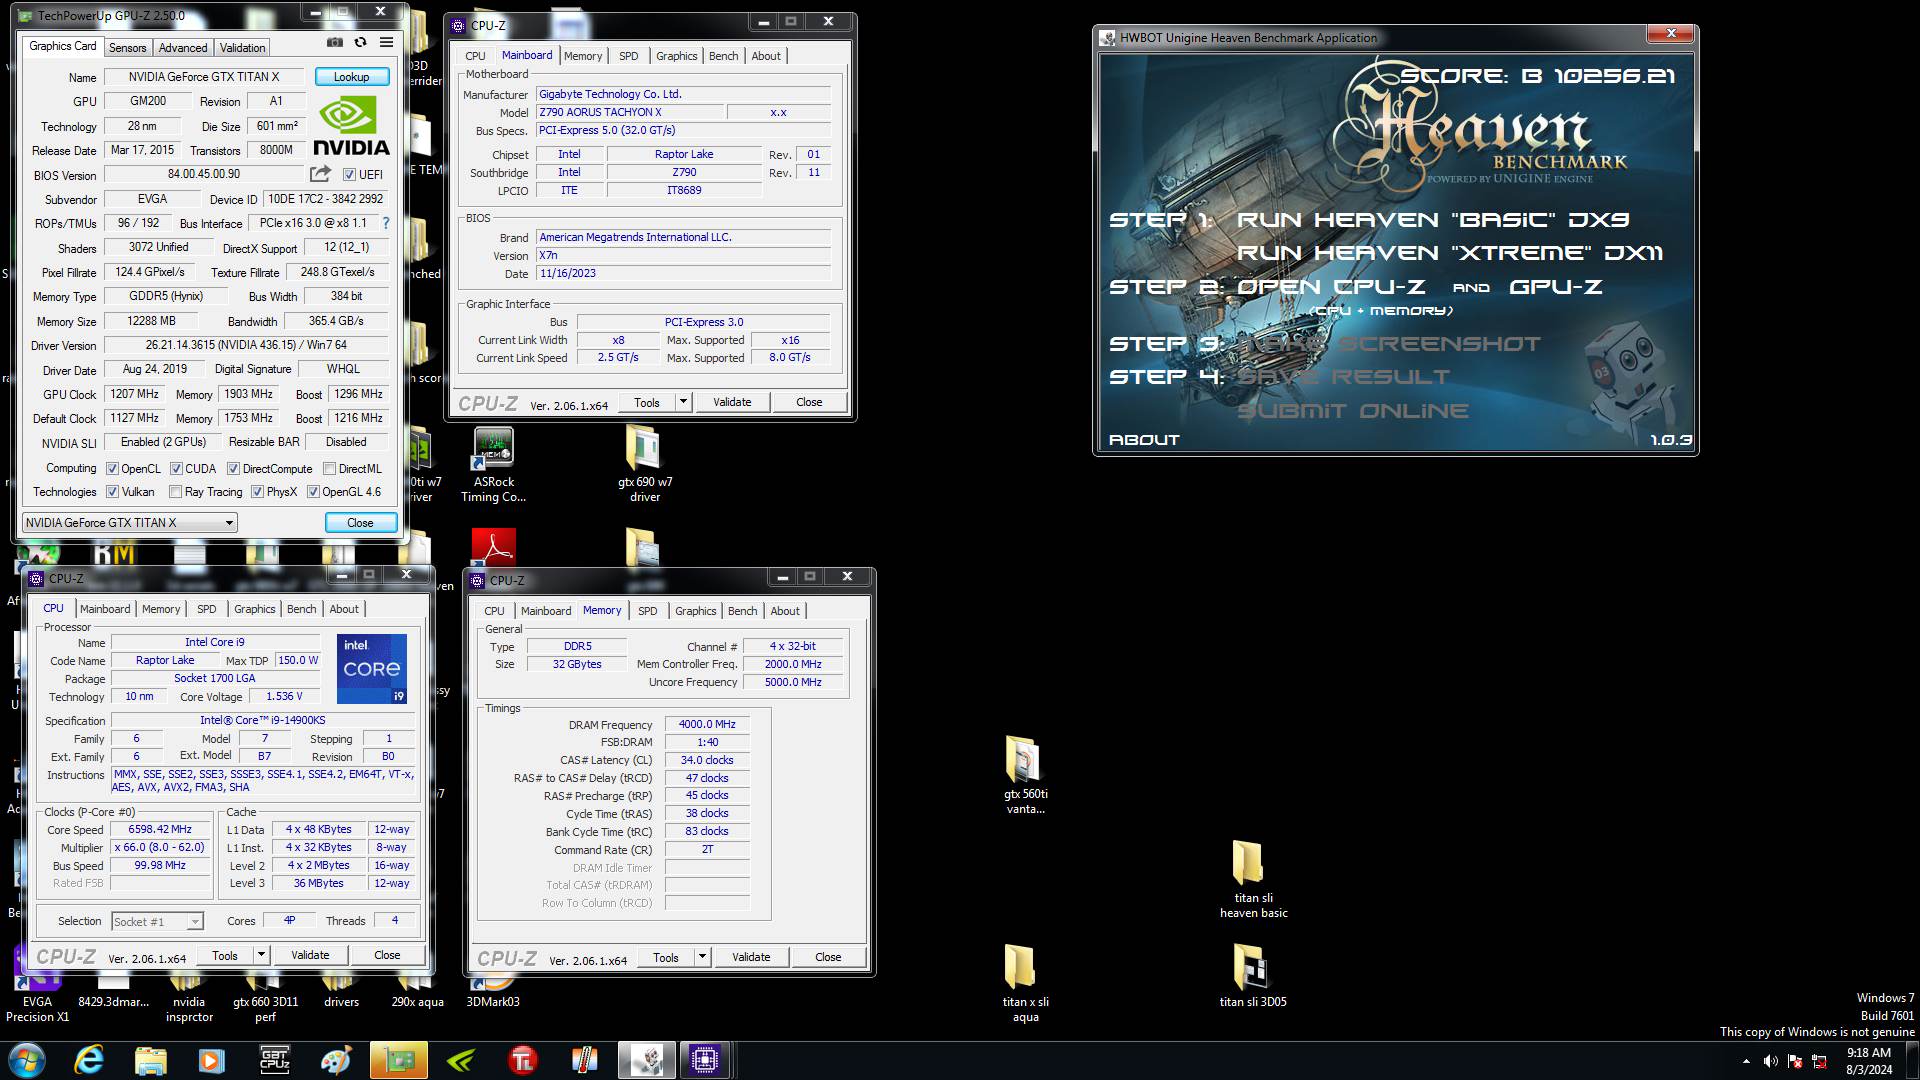Open Paint from the taskbar
This screenshot has height=1080, width=1920.
[x=336, y=1060]
